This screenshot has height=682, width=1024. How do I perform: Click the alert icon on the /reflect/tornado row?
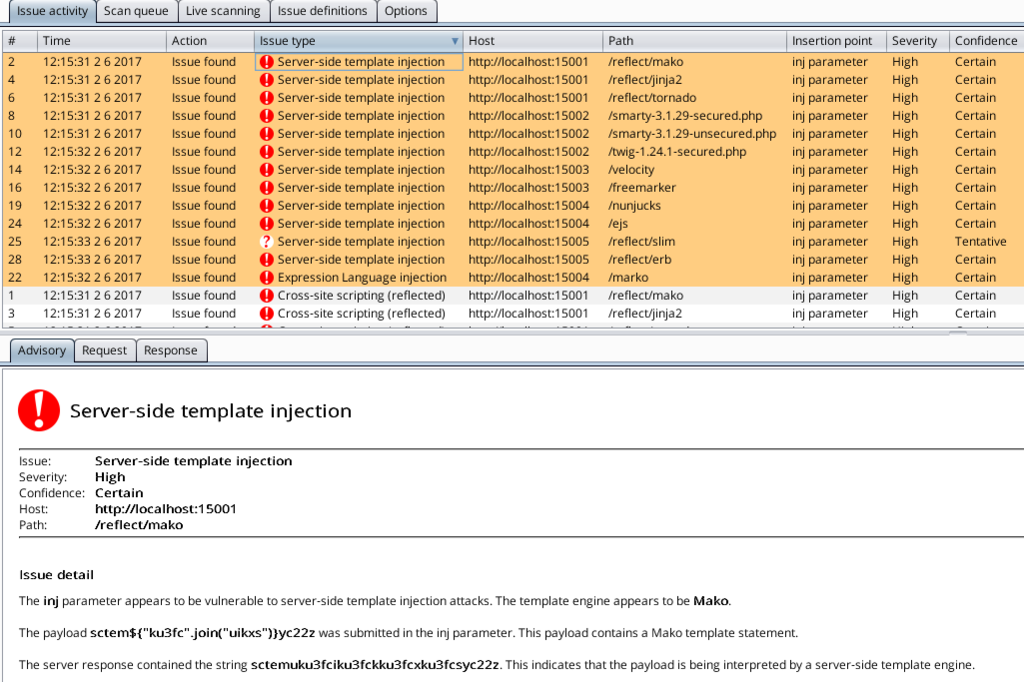(266, 98)
